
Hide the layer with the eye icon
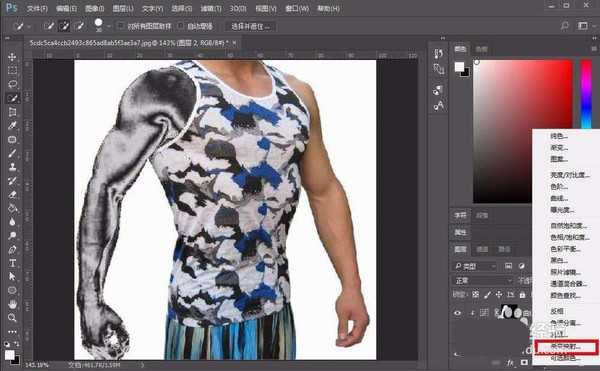click(458, 313)
